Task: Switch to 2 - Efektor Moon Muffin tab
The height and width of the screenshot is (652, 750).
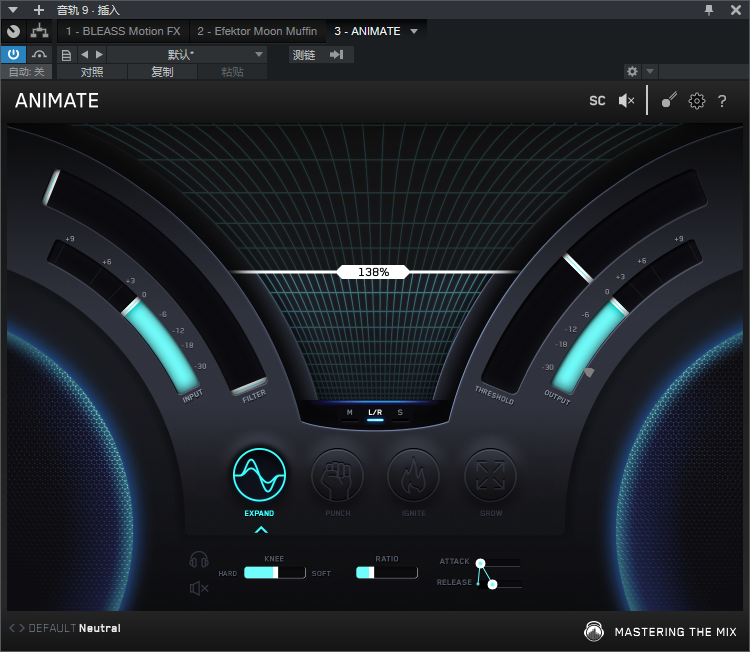Action: tap(257, 32)
